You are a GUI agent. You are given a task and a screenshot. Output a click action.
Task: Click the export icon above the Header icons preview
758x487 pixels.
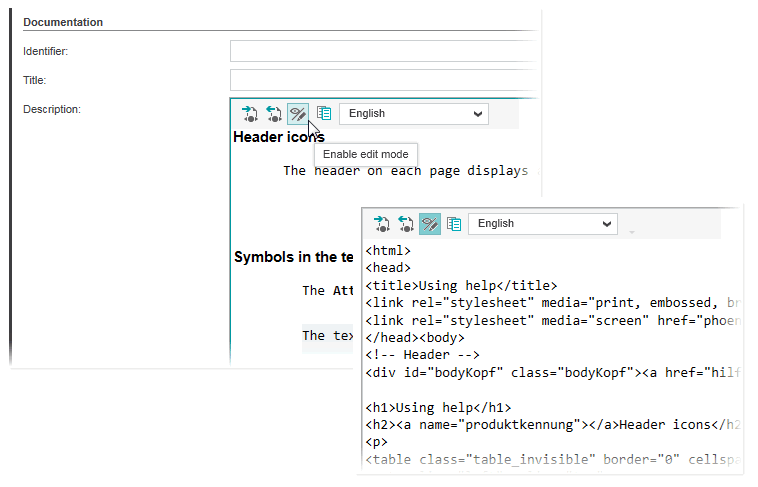pos(274,114)
